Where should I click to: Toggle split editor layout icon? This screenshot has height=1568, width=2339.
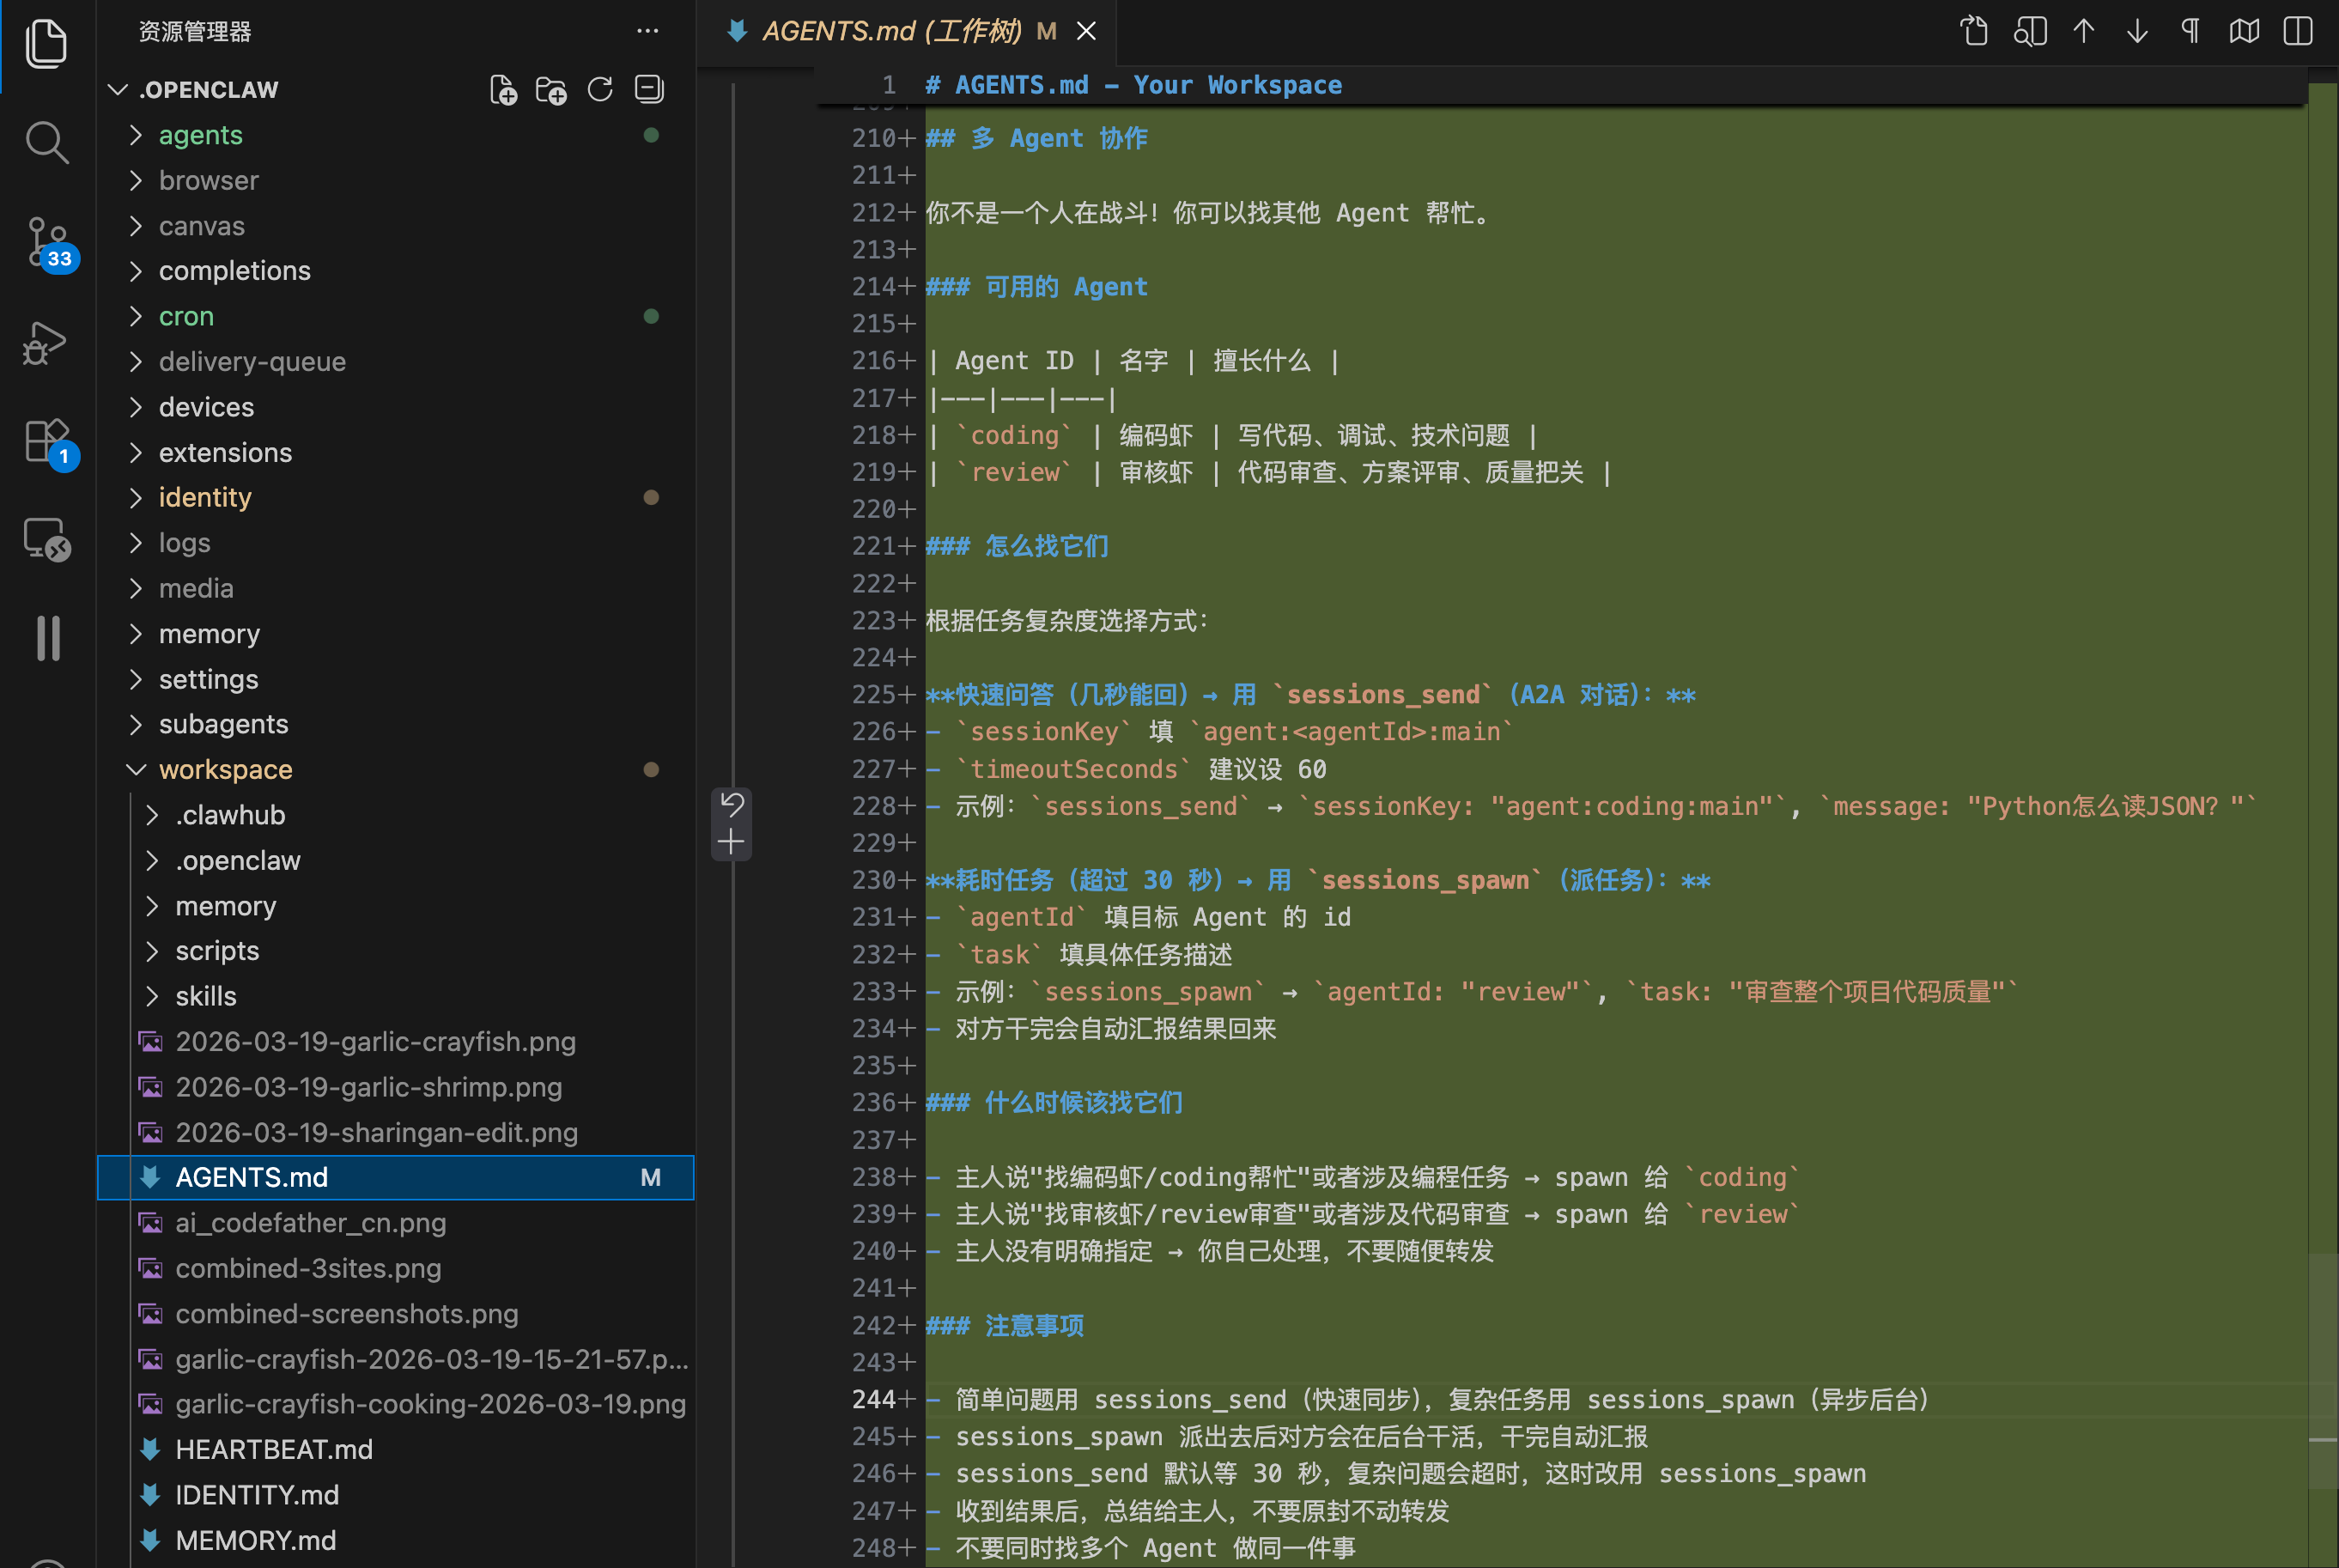pos(2298,31)
